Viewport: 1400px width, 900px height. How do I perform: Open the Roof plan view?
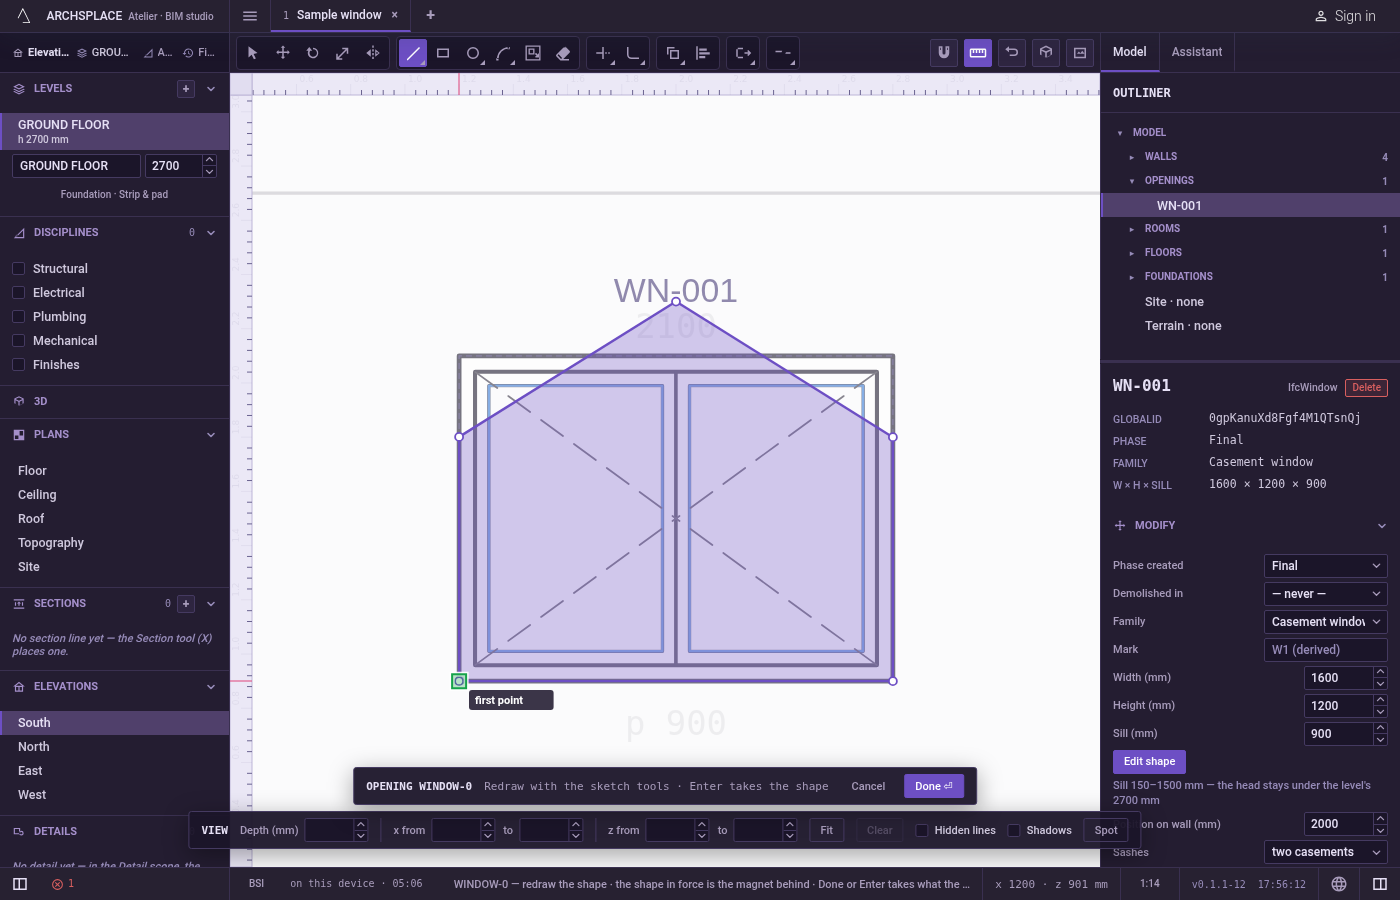(115, 519)
